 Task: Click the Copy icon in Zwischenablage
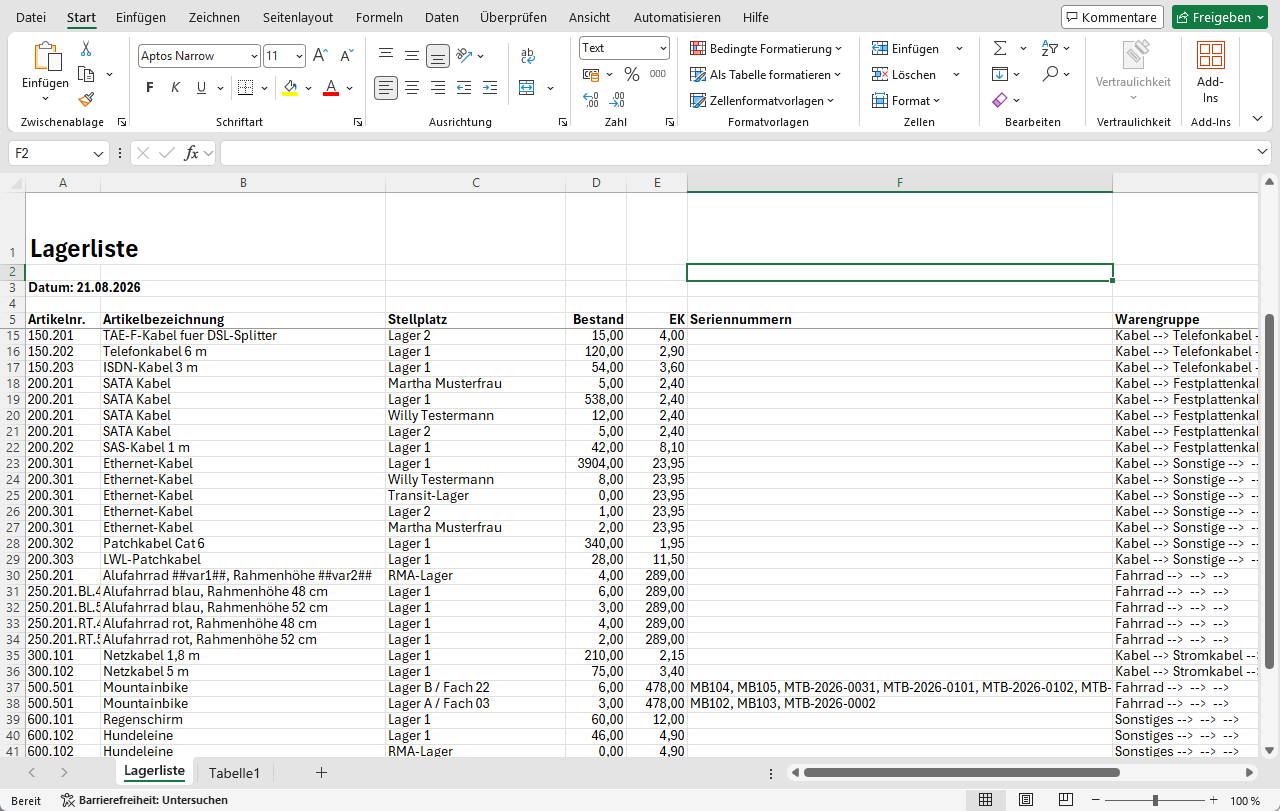point(86,74)
